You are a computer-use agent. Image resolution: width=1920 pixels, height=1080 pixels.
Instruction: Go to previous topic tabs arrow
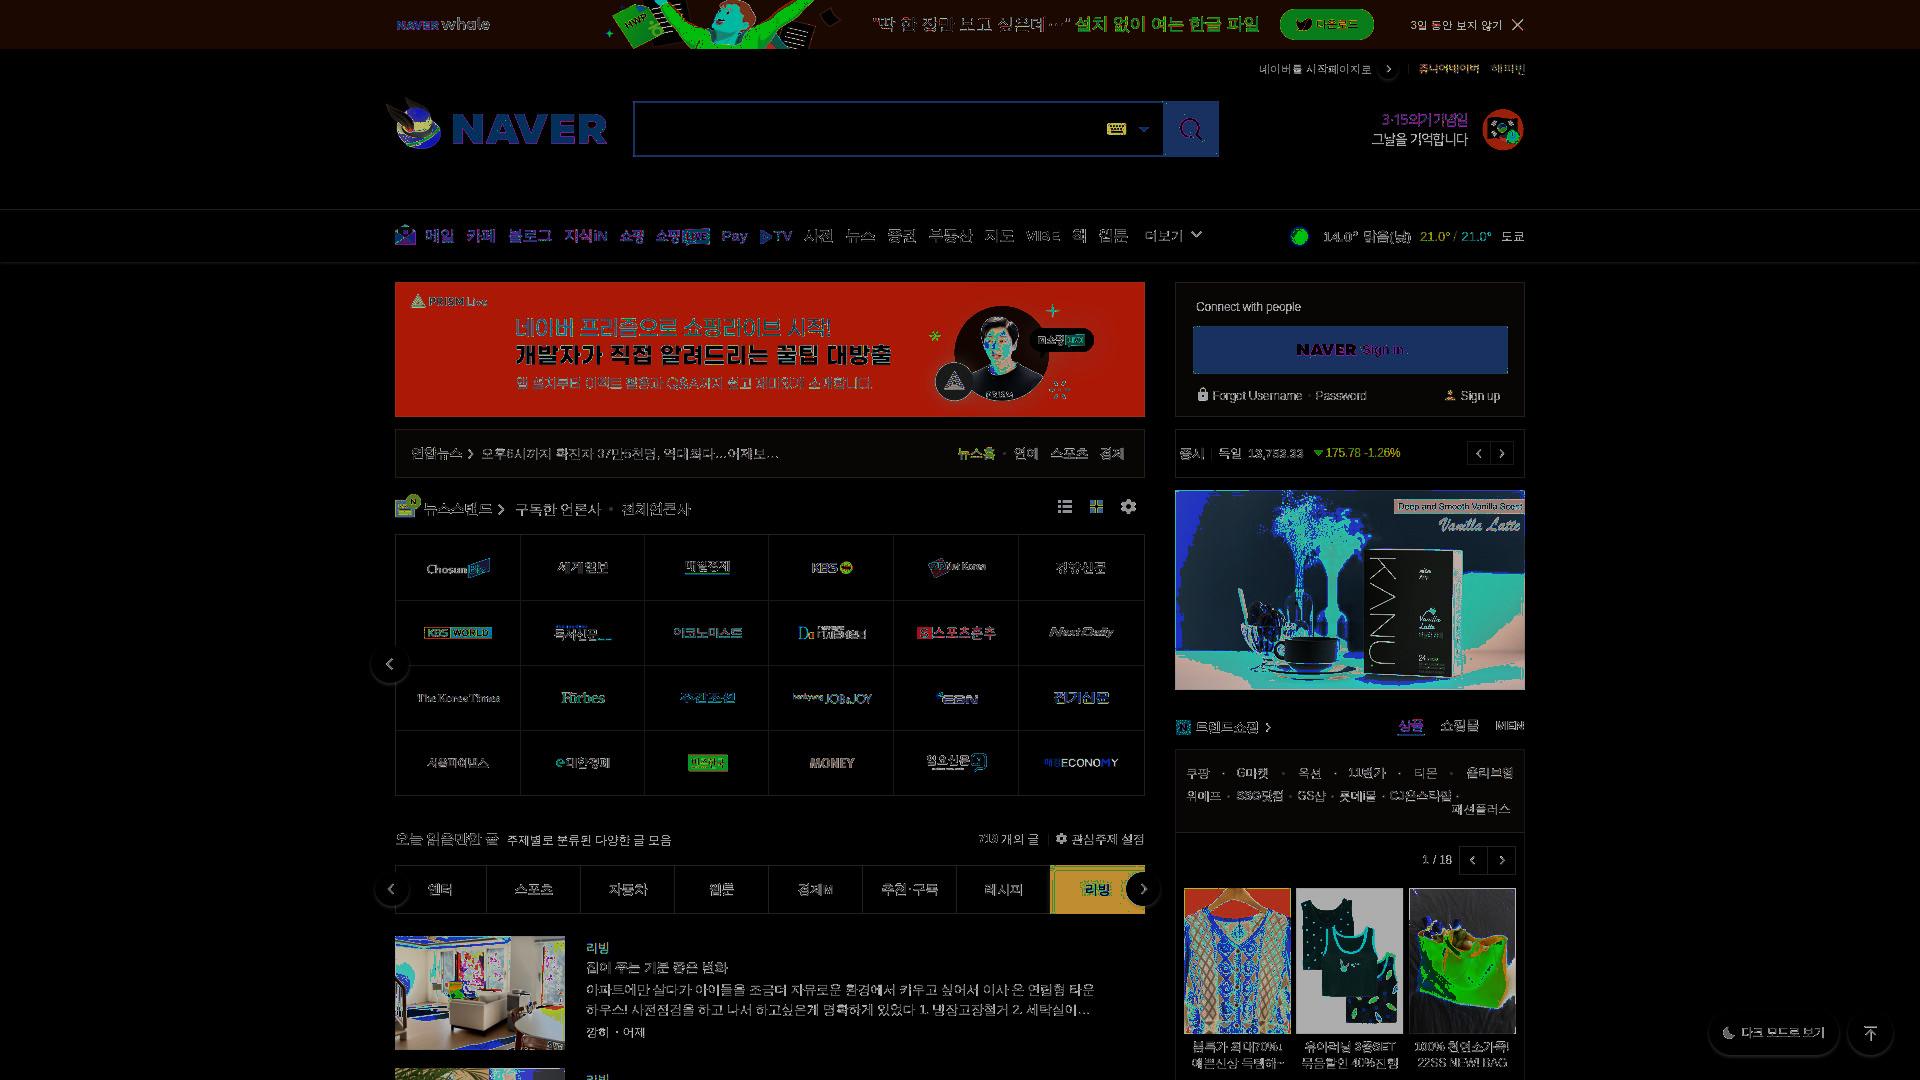[391, 889]
